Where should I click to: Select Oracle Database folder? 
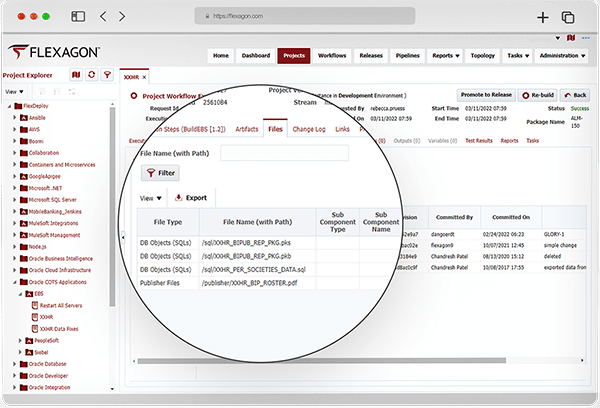click(47, 364)
